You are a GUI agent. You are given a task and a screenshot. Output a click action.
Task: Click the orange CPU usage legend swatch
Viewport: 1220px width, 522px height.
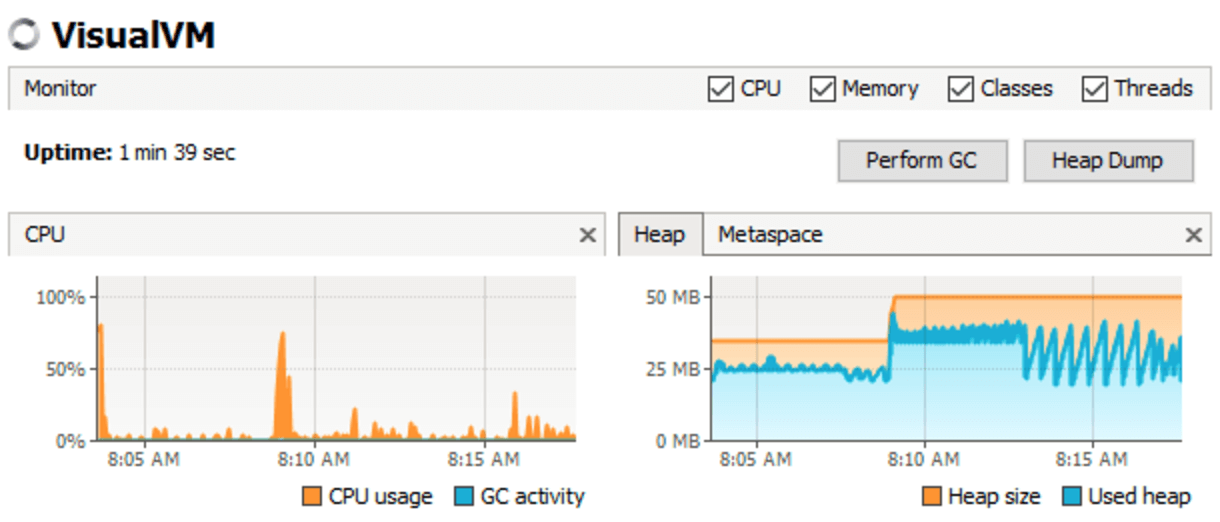[311, 496]
